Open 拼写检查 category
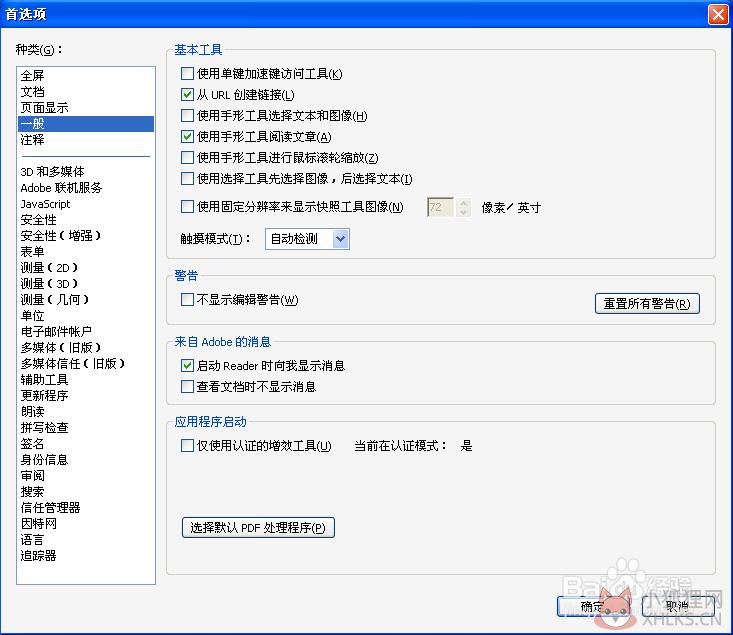 [x=86, y=427]
